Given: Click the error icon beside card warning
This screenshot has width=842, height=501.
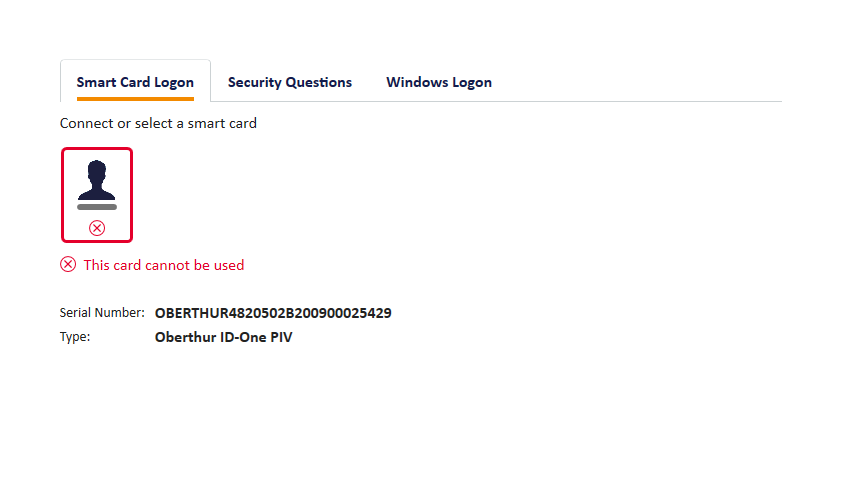Looking at the screenshot, I should 68,265.
